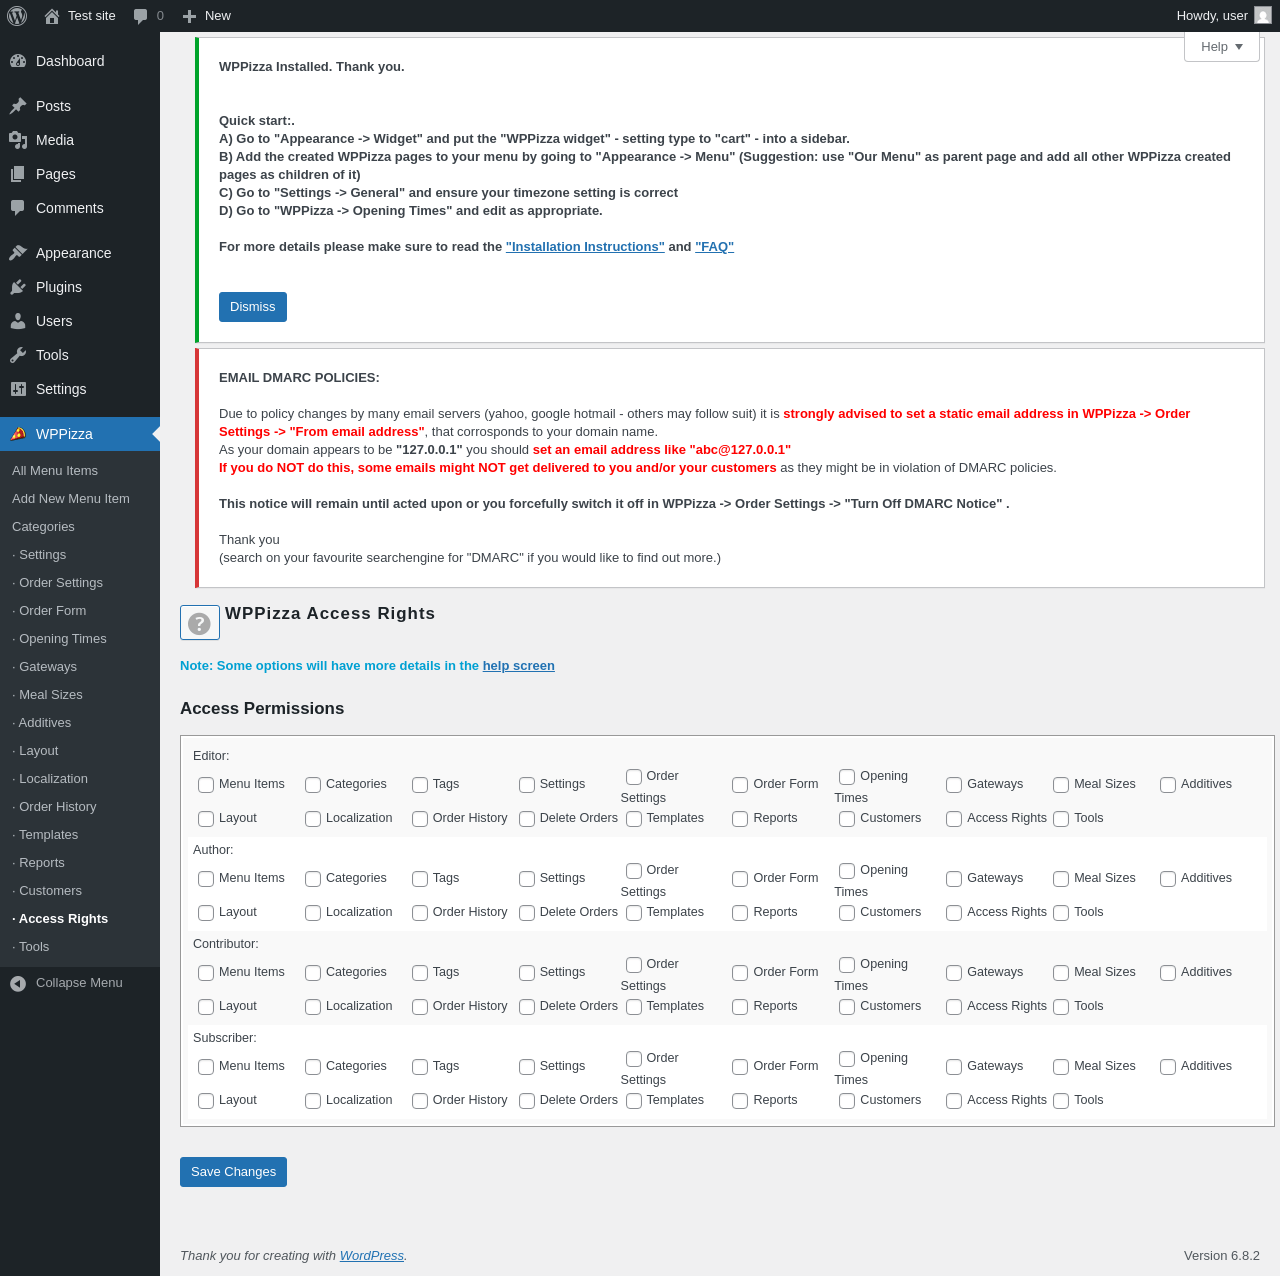The width and height of the screenshot is (1280, 1276).
Task: Enable Reports for Subscriber
Action: coord(740,1101)
